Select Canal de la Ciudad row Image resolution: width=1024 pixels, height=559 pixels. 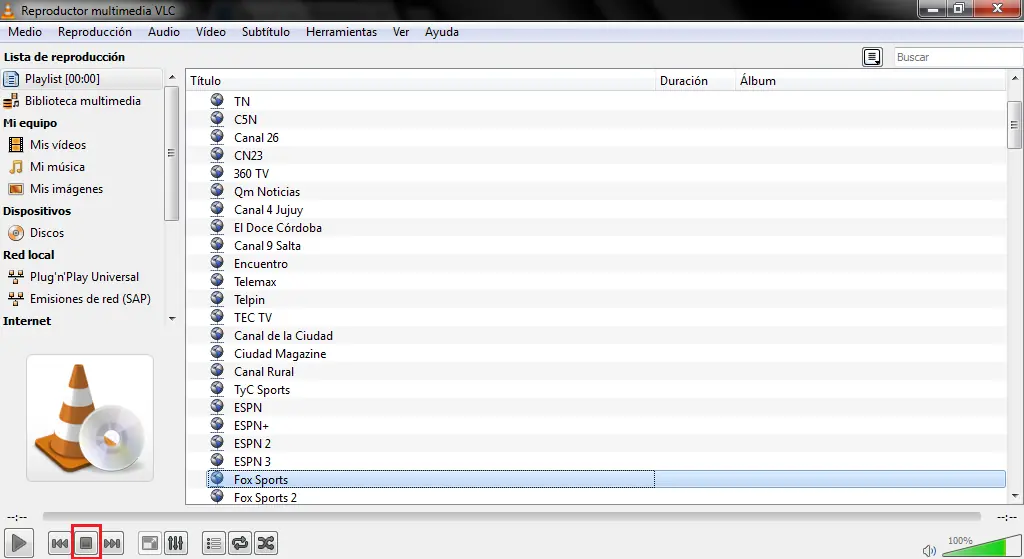coord(606,336)
